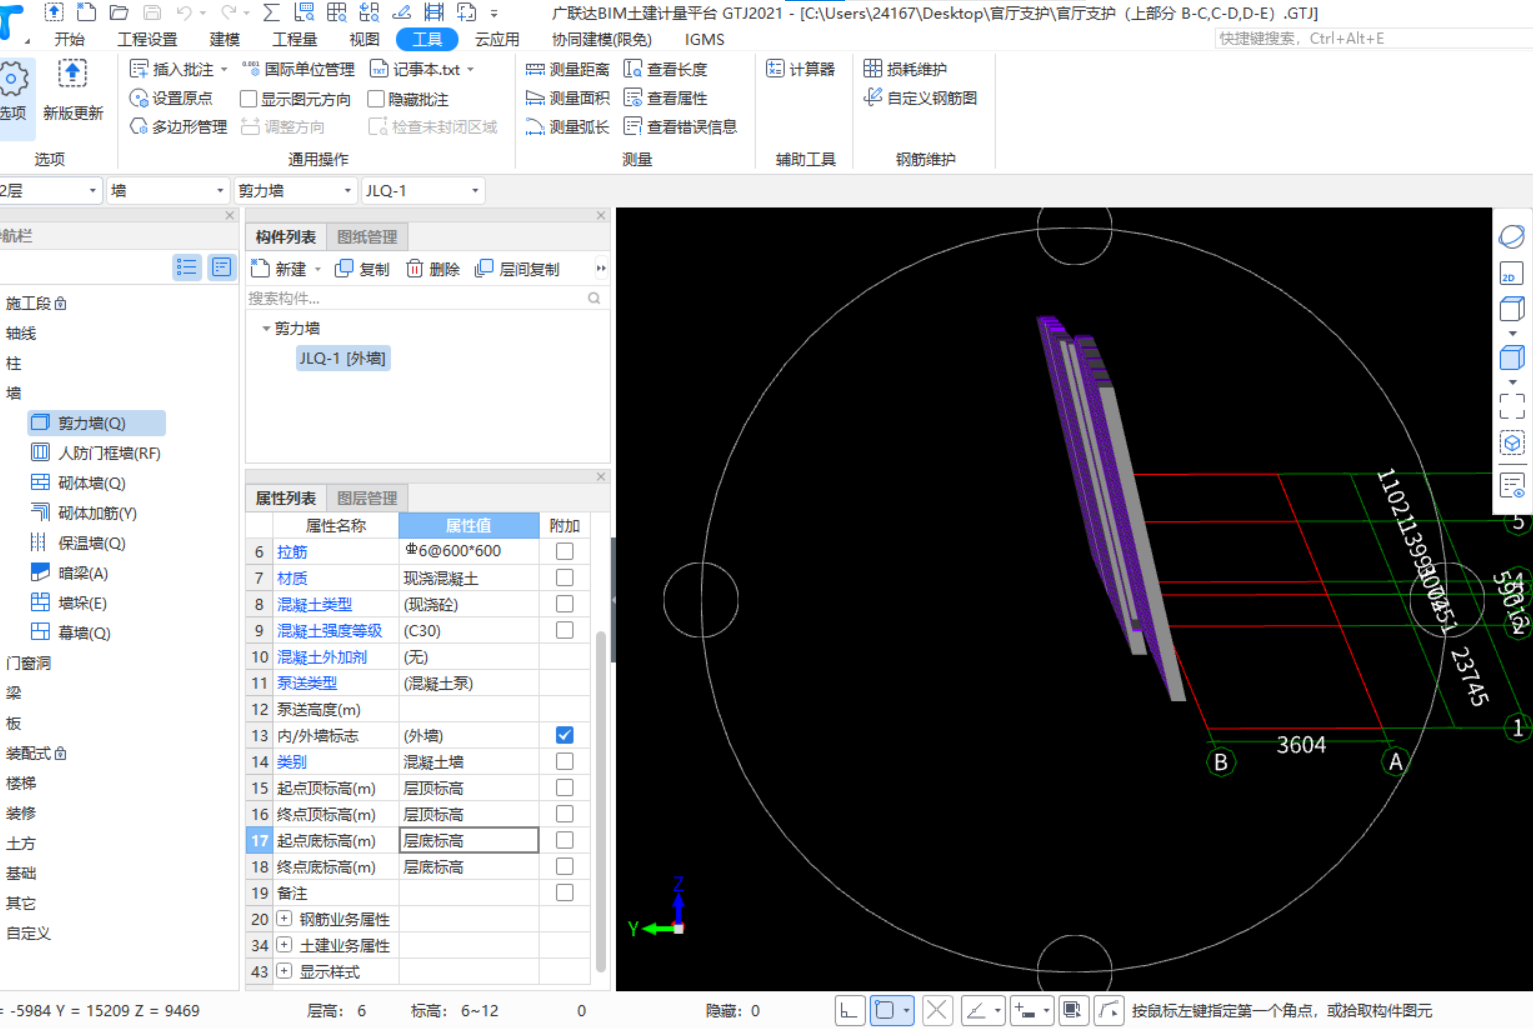This screenshot has width=1533, height=1029.
Task: Open the 墙 component category dropdown
Action: pos(167,190)
